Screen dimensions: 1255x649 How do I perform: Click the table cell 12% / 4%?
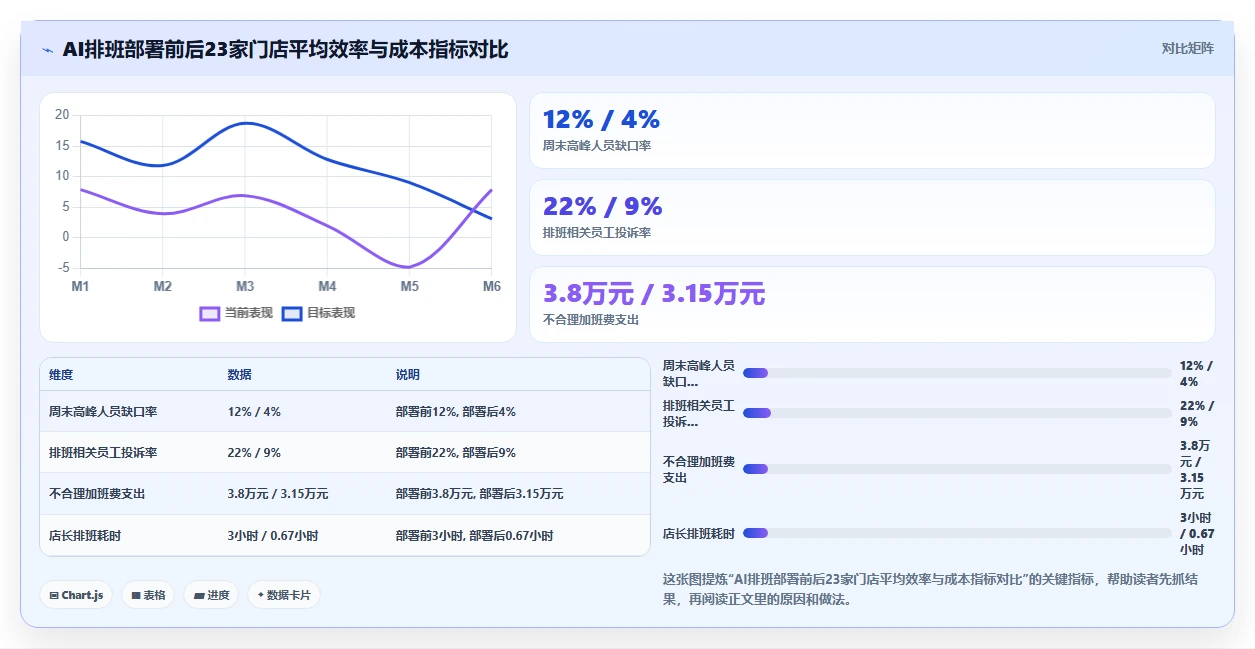(x=254, y=412)
